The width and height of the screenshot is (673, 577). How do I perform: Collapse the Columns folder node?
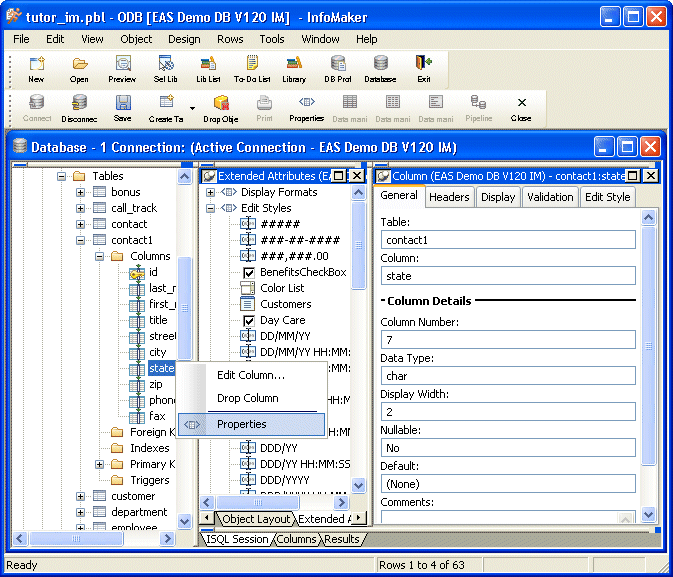click(x=99, y=256)
